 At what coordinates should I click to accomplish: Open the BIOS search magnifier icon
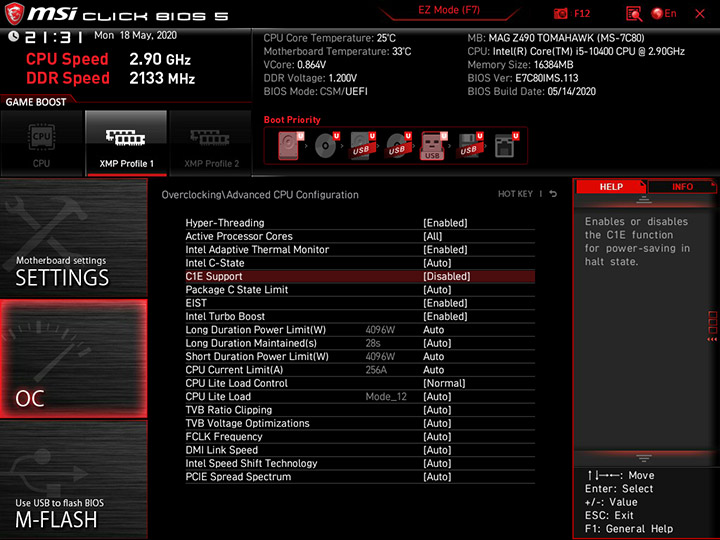pyautogui.click(x=634, y=14)
